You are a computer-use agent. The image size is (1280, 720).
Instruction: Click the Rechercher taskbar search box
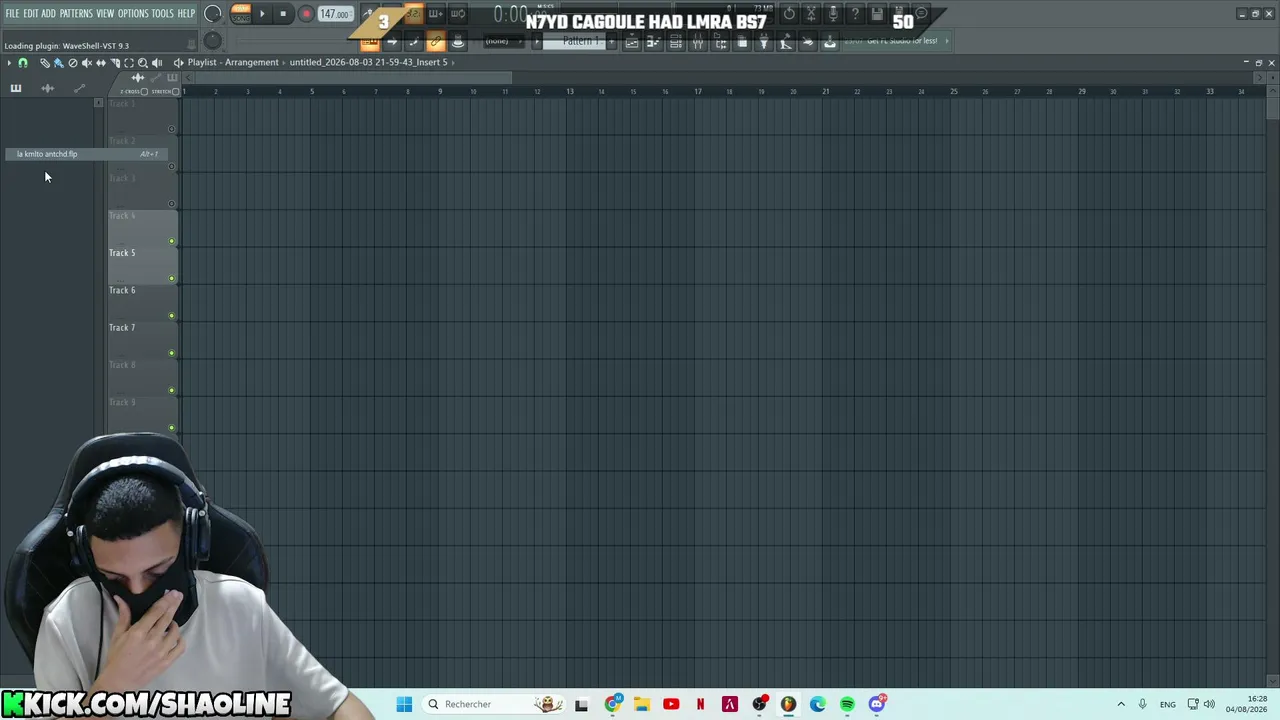(494, 704)
